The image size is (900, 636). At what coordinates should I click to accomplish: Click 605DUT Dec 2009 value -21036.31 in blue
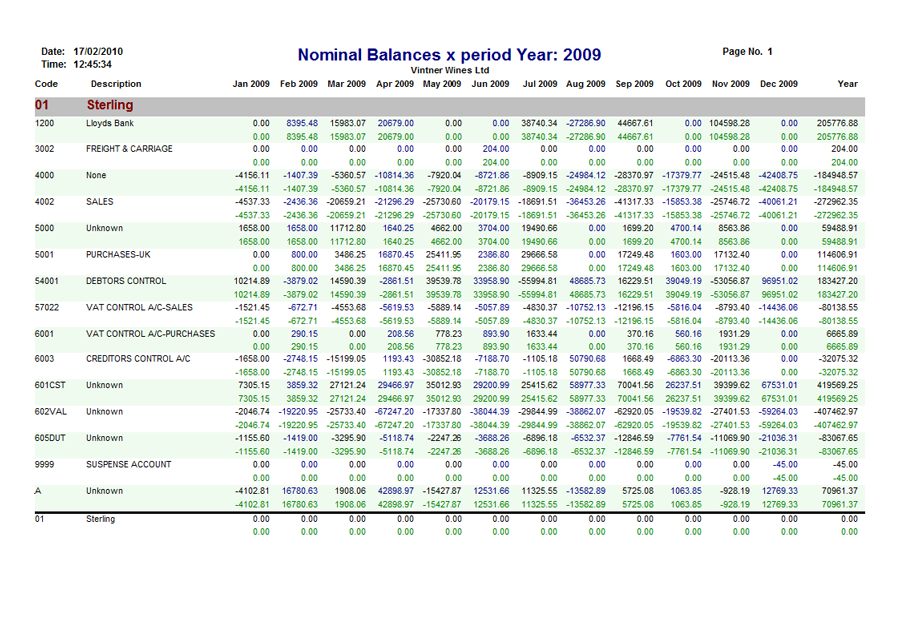(778, 438)
